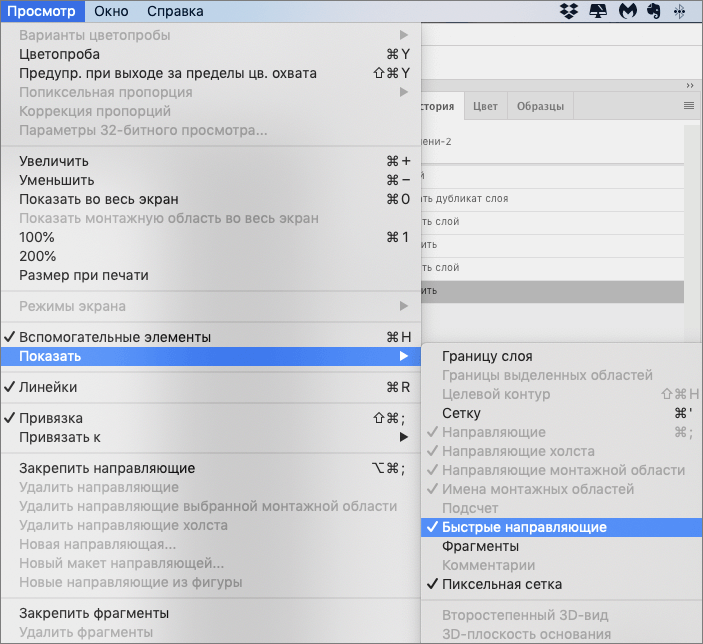The width and height of the screenshot is (703, 644).
Task: Open the Просмотр menu
Action: [42, 11]
